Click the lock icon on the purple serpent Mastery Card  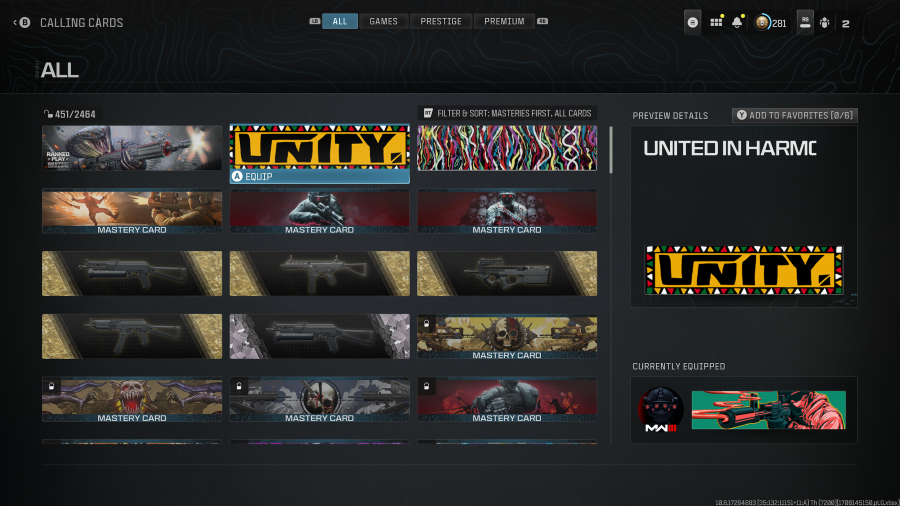click(51, 386)
